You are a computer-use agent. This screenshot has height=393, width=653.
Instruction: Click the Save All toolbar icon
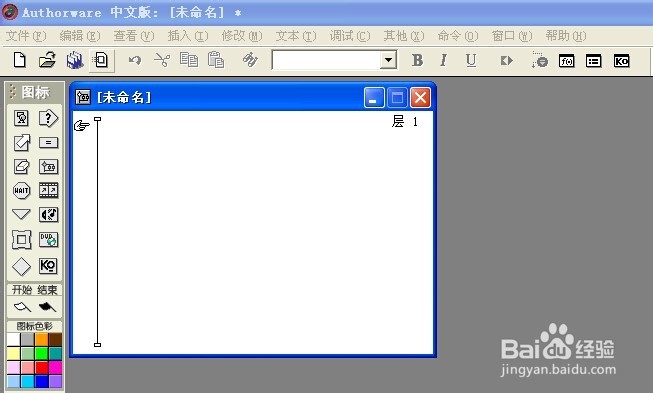[75, 60]
